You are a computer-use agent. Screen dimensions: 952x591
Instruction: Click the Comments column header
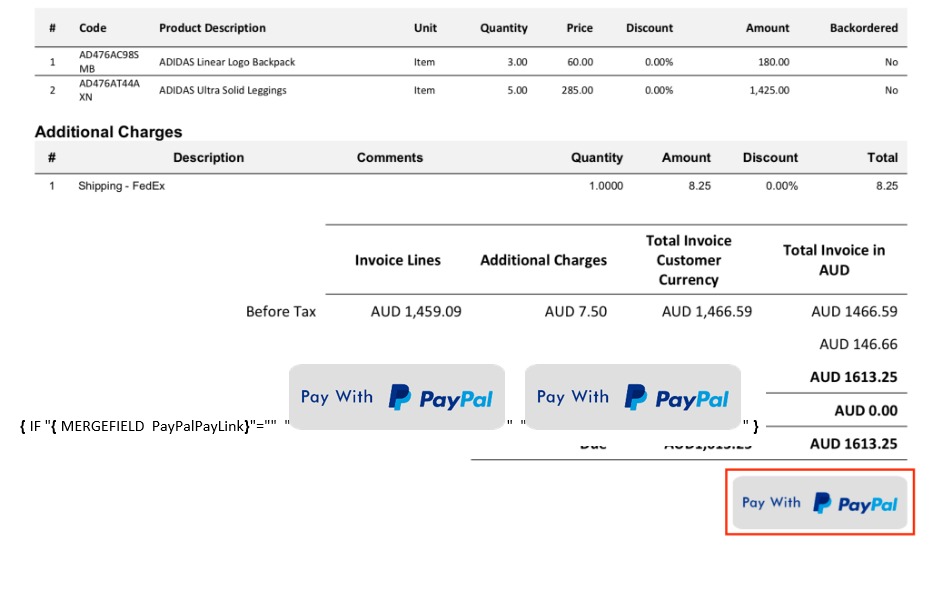coord(389,157)
